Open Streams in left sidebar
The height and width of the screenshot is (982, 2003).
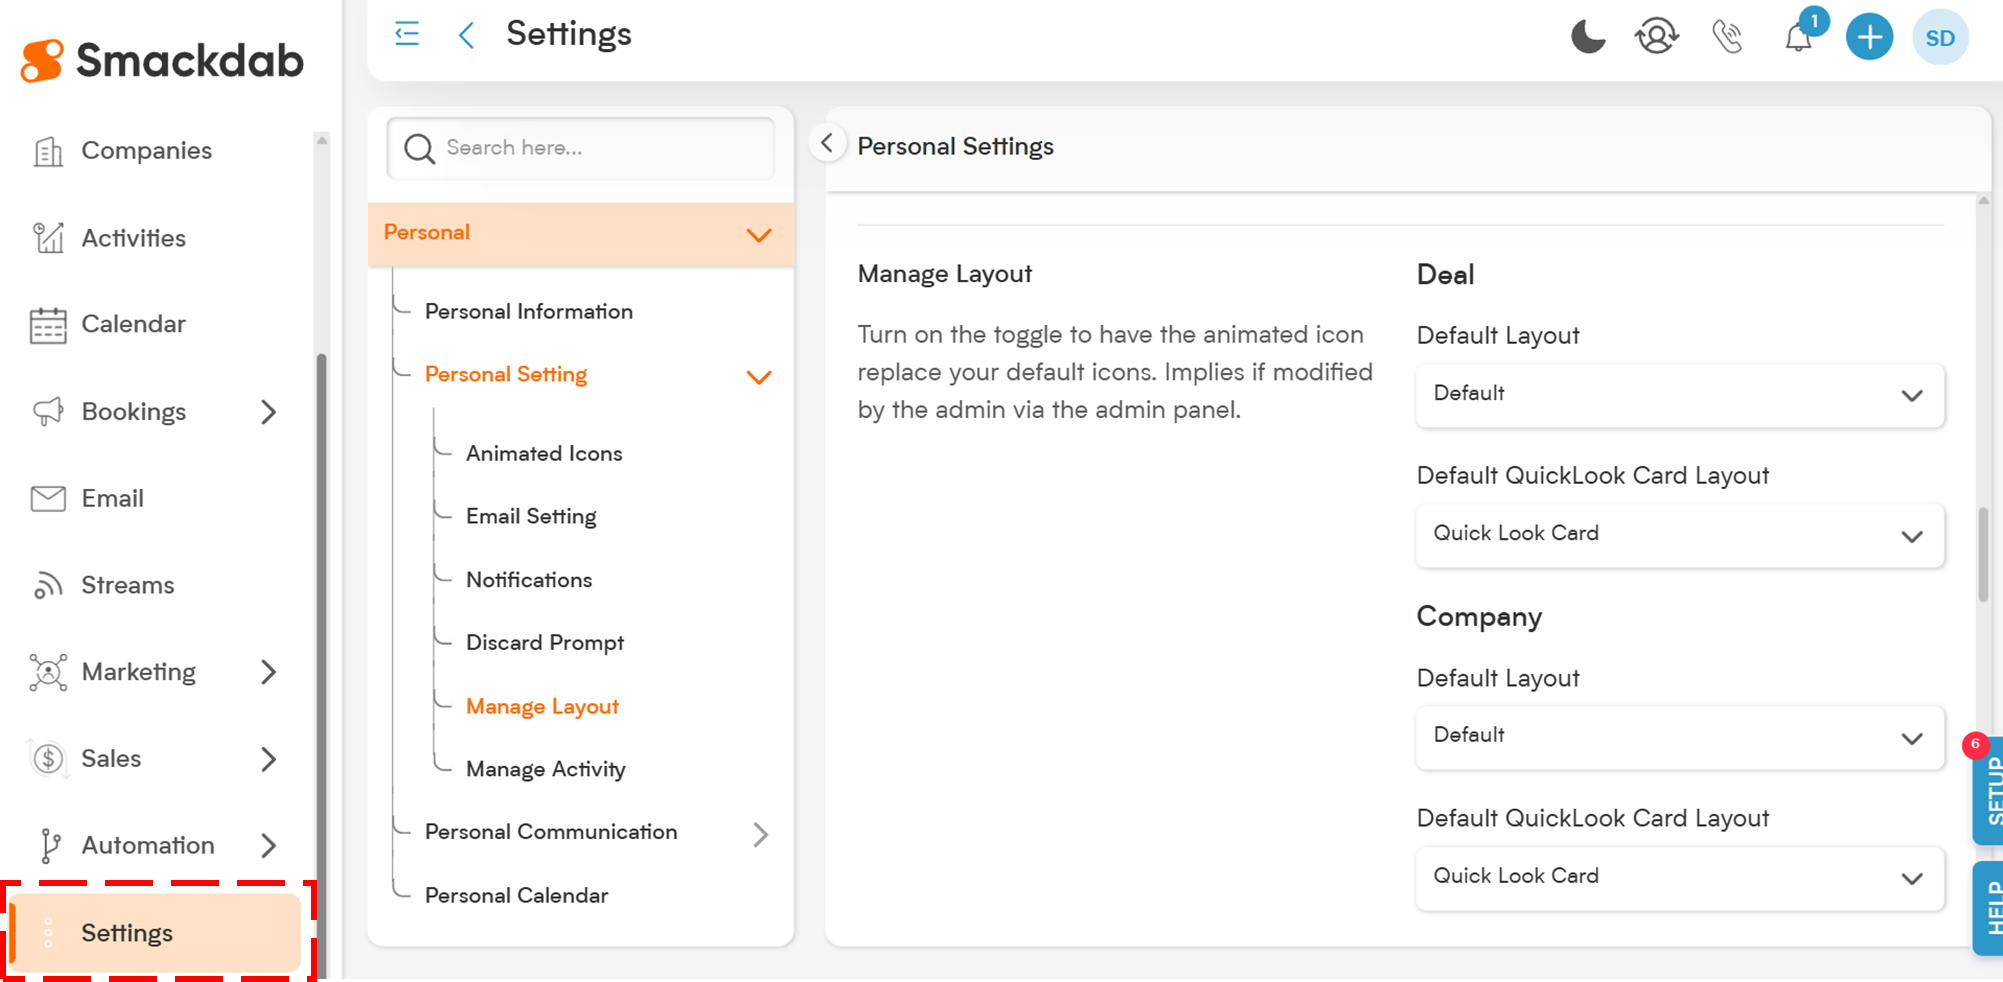(x=127, y=586)
